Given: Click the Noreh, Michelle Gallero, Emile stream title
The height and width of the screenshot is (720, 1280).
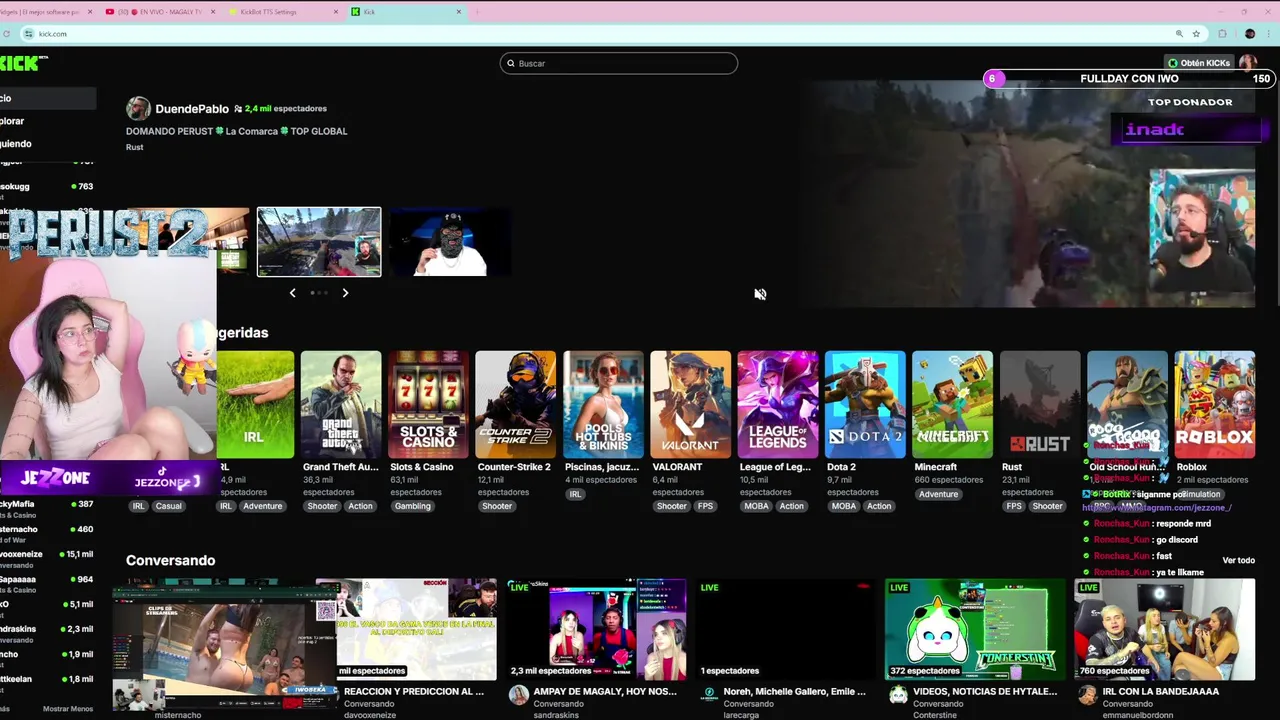Looking at the screenshot, I should coord(794,691).
